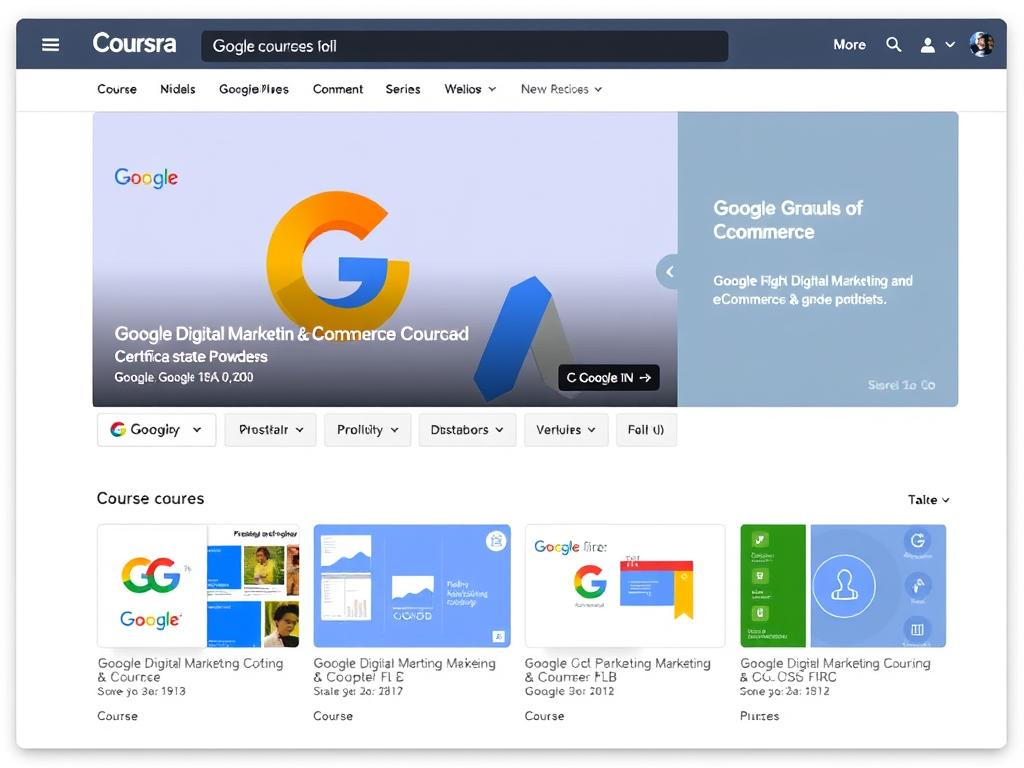Viewport: 1024px width, 768px height.
Task: Open the Prostialr filter dropdown
Action: (270, 430)
